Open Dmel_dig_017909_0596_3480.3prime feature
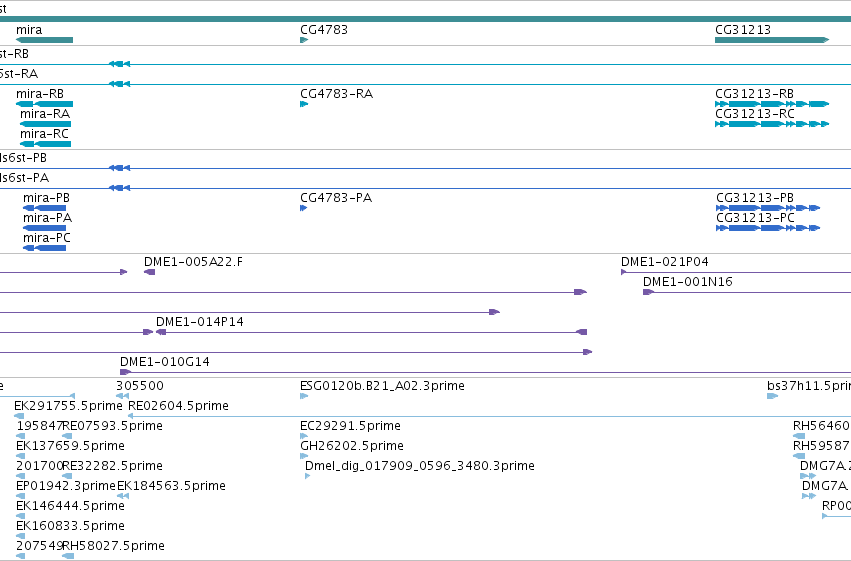Image resolution: width=851 pixels, height=561 pixels. 308,476
